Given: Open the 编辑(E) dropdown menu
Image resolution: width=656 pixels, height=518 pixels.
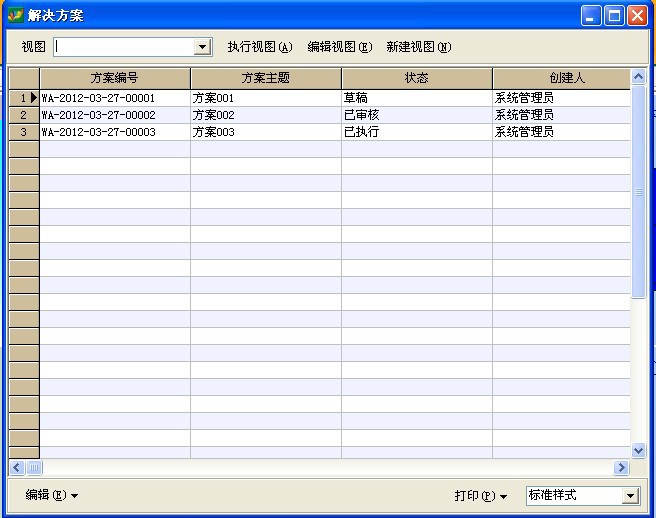Looking at the screenshot, I should pyautogui.click(x=52, y=495).
